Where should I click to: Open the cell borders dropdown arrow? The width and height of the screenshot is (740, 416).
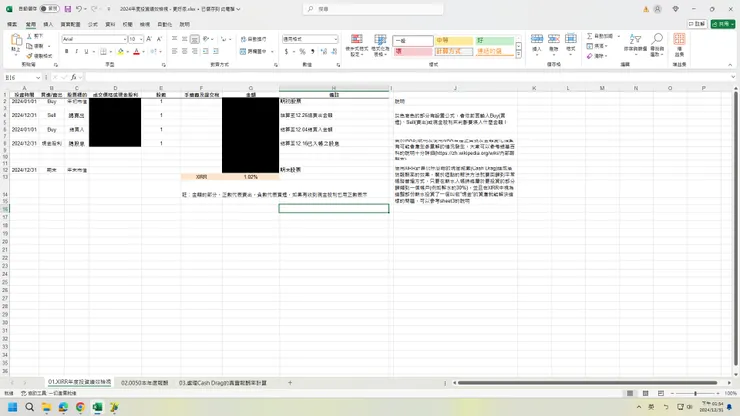(110, 51)
